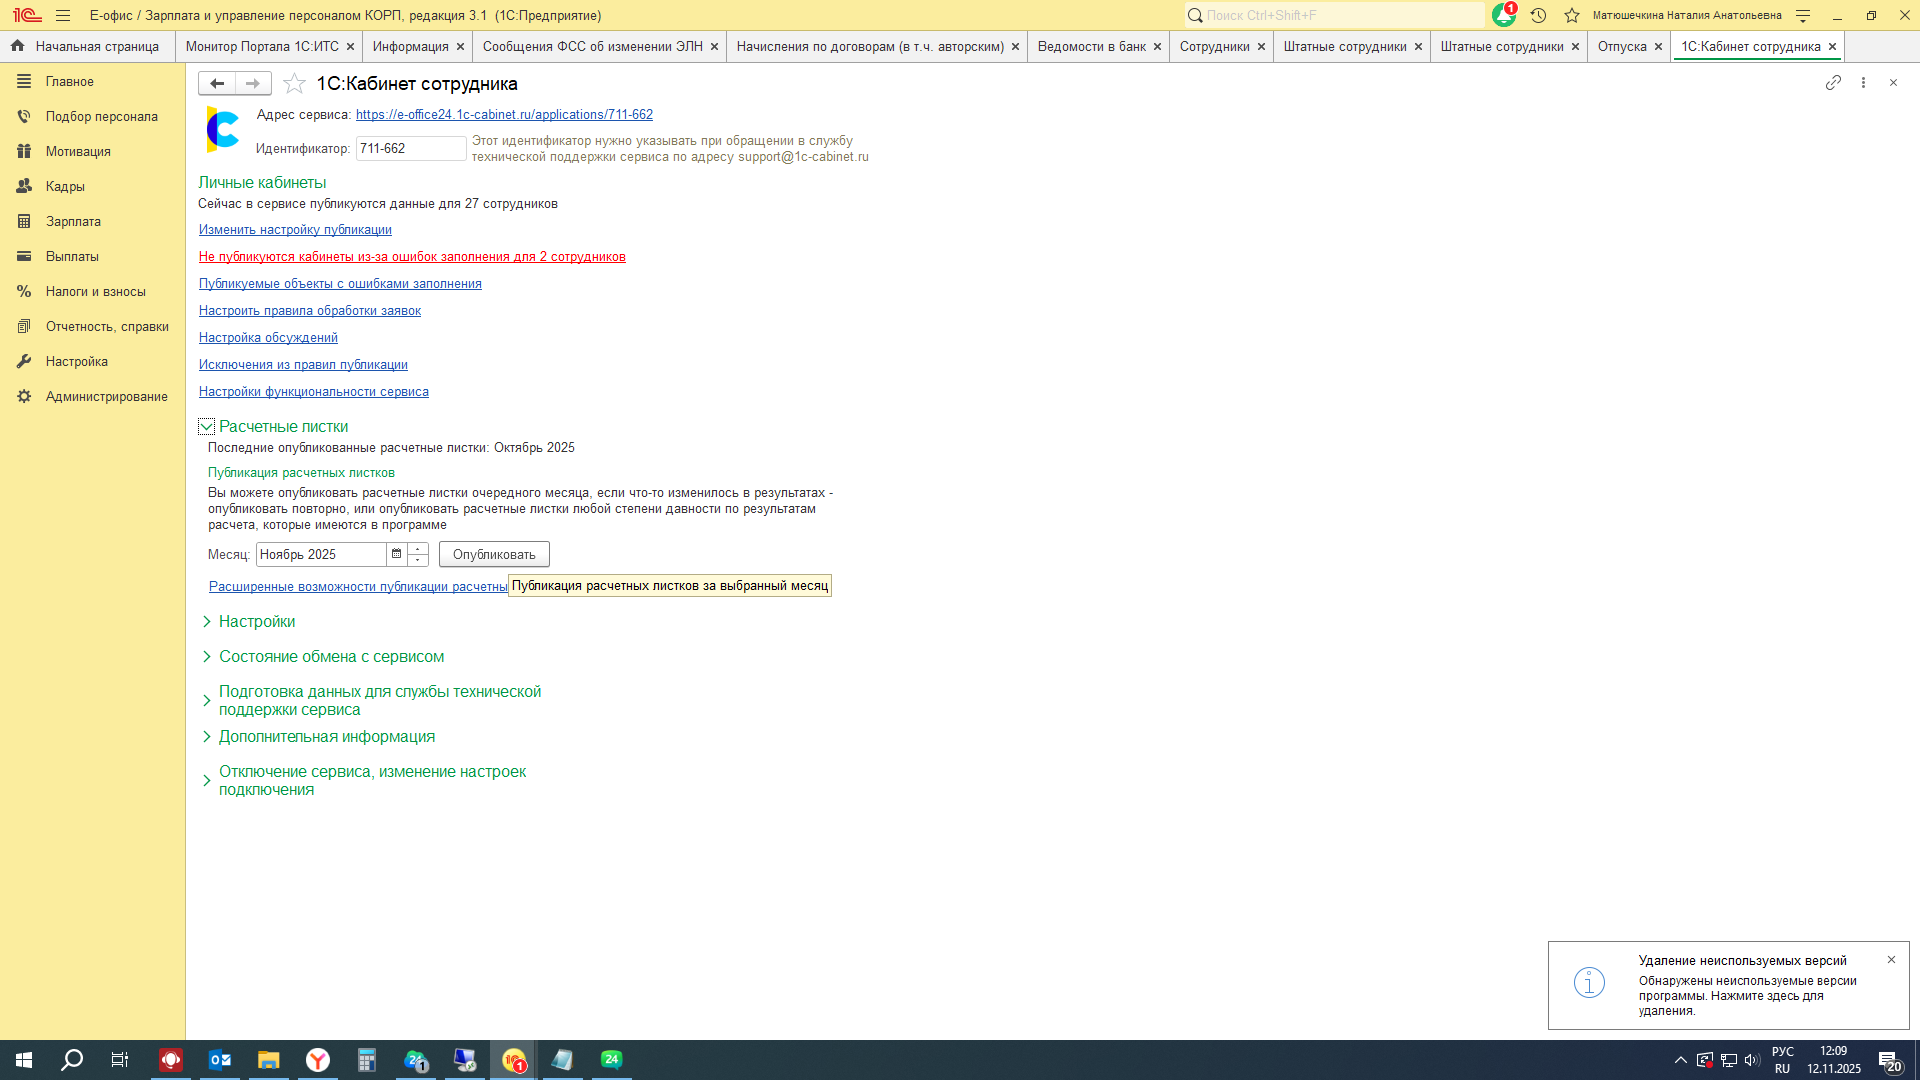Open Изменить настройку публикации link
Viewport: 1920px width, 1080px height.
click(295, 230)
